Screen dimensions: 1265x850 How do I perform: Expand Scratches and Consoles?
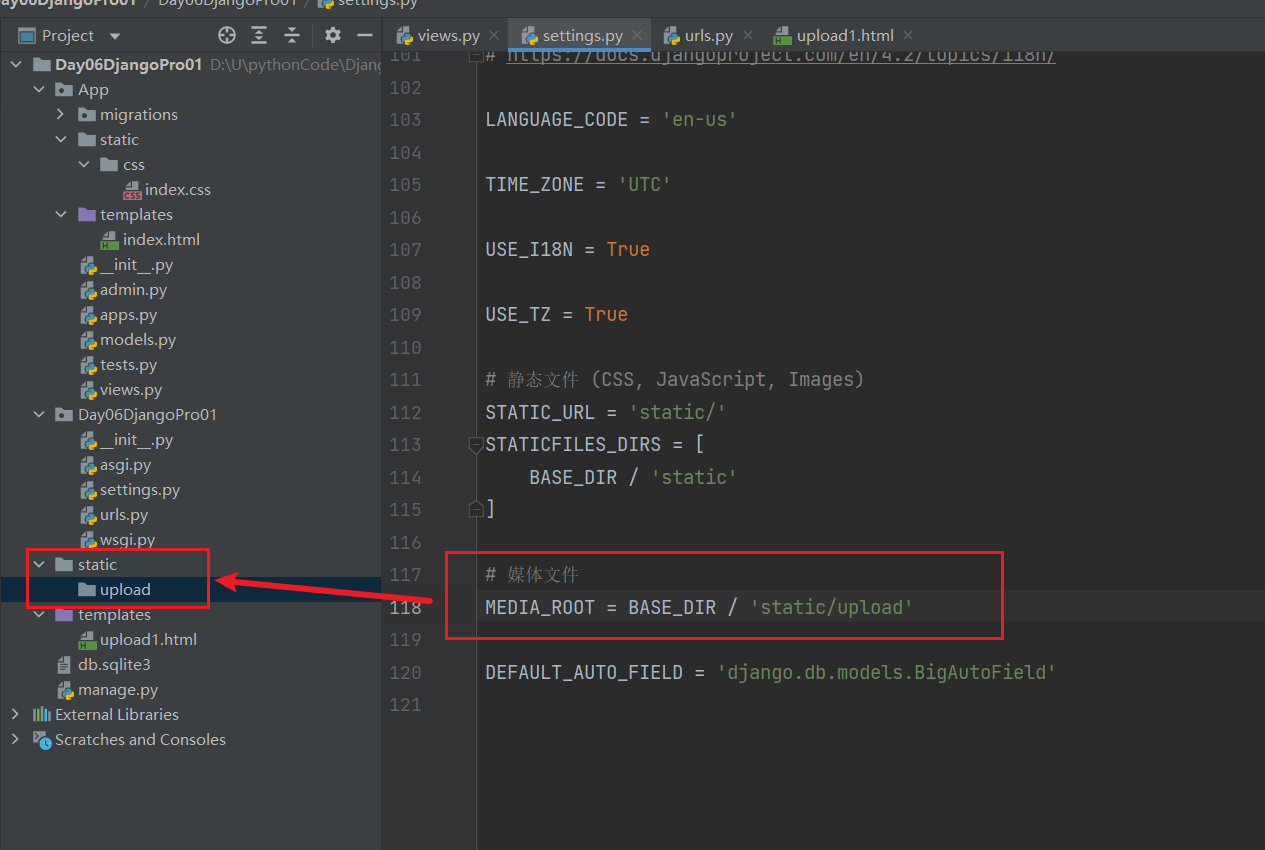point(15,740)
